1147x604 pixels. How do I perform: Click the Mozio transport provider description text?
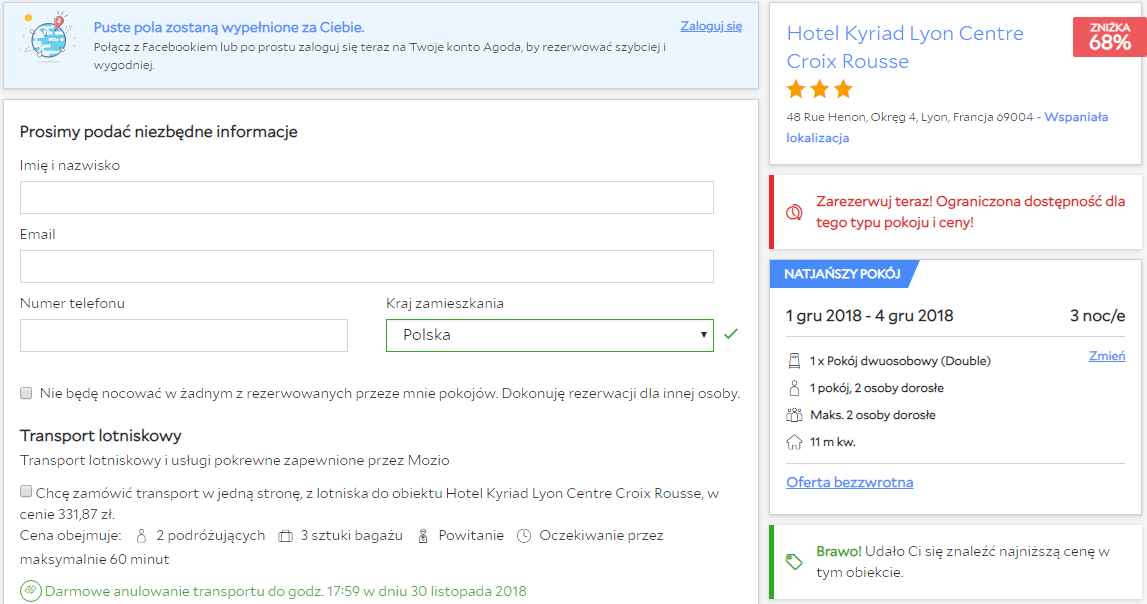[x=235, y=461]
